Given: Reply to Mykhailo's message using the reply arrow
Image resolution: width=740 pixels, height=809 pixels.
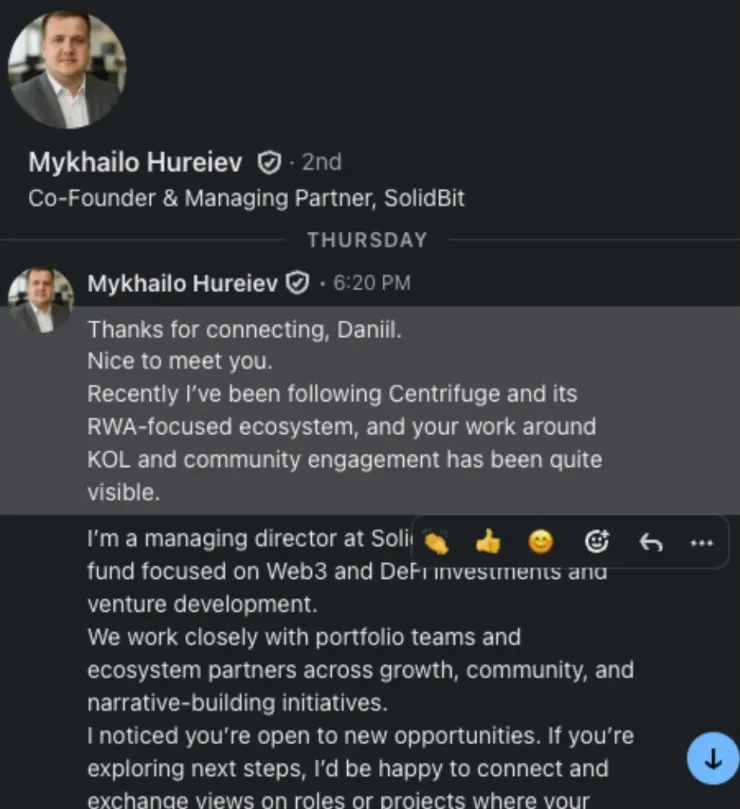Looking at the screenshot, I should click(x=650, y=542).
